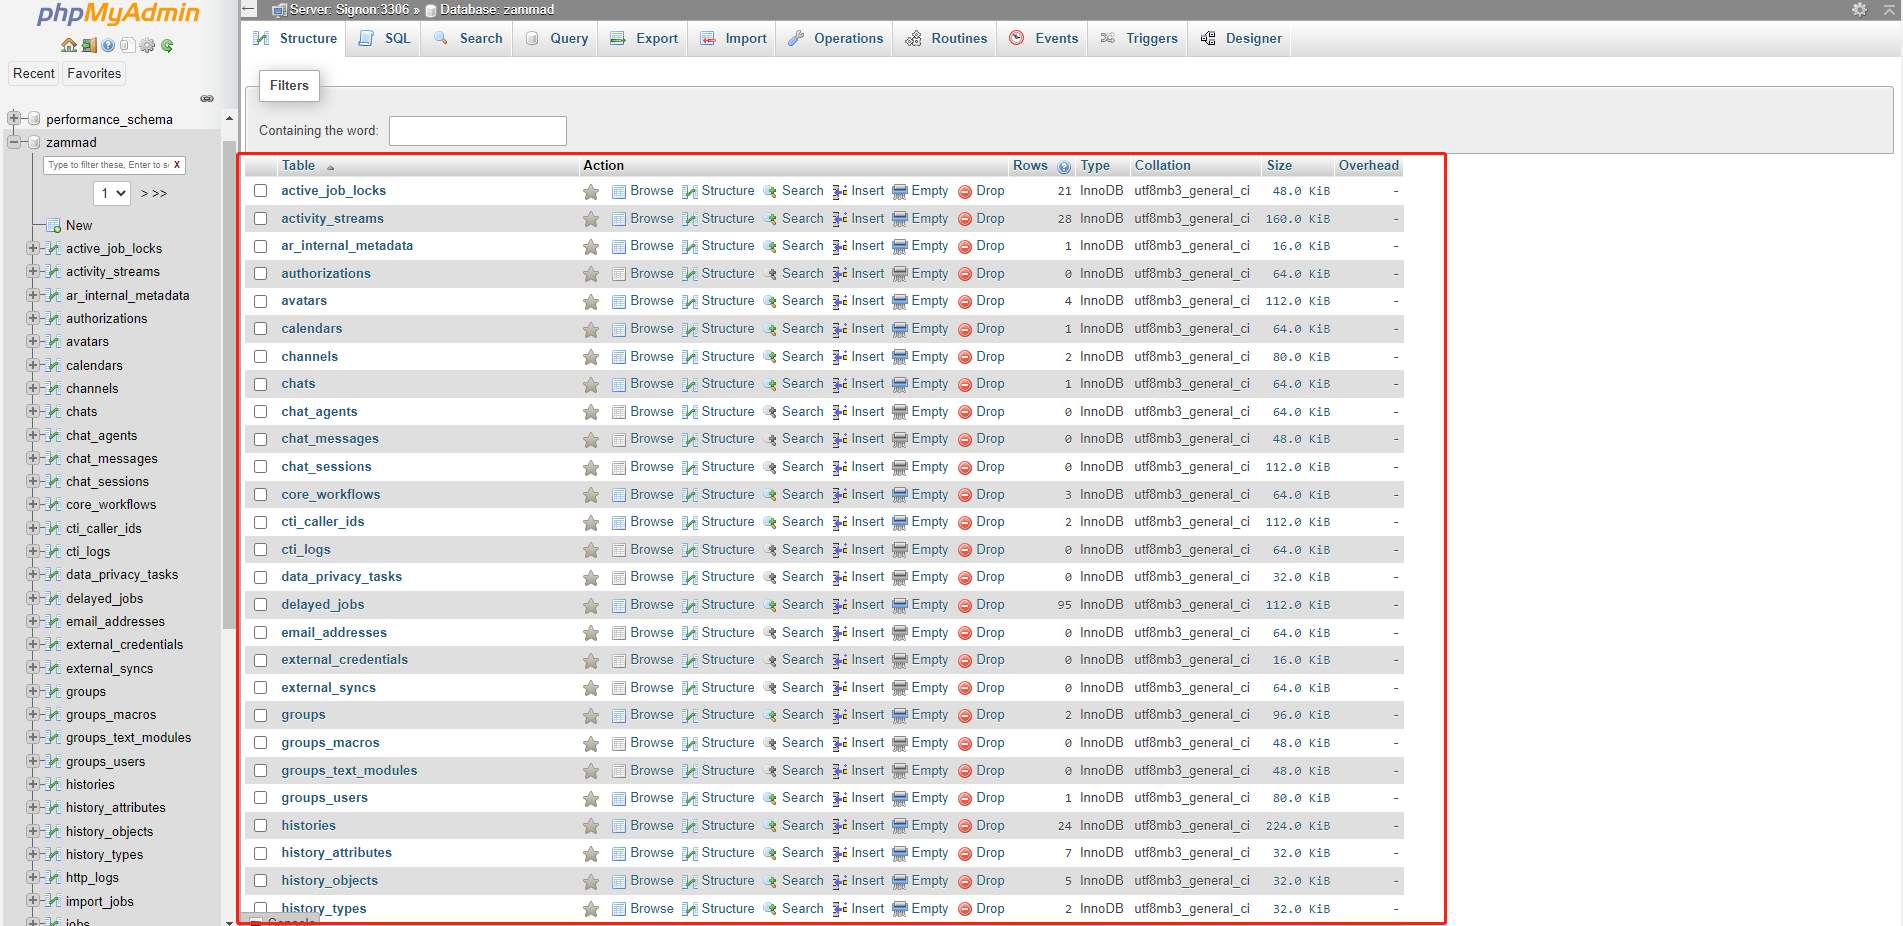The image size is (1903, 926).
Task: Open the Triggers tab
Action: click(1139, 39)
